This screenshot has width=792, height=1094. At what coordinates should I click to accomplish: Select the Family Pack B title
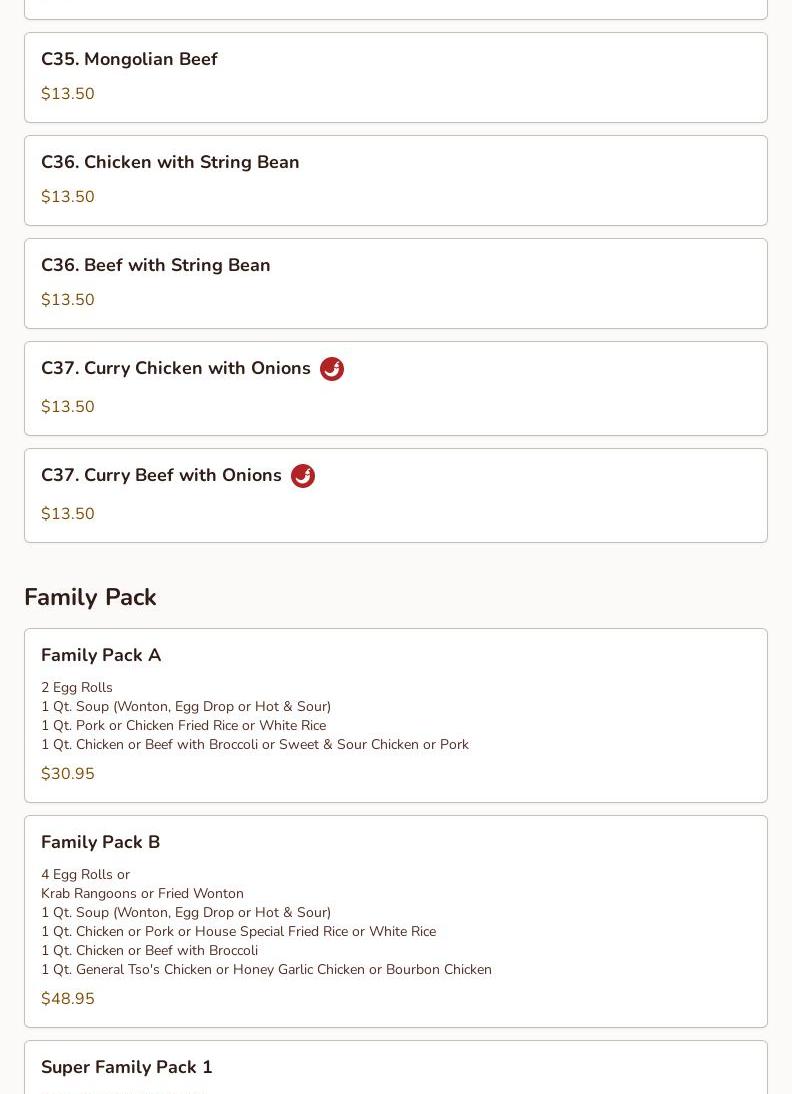[100, 842]
